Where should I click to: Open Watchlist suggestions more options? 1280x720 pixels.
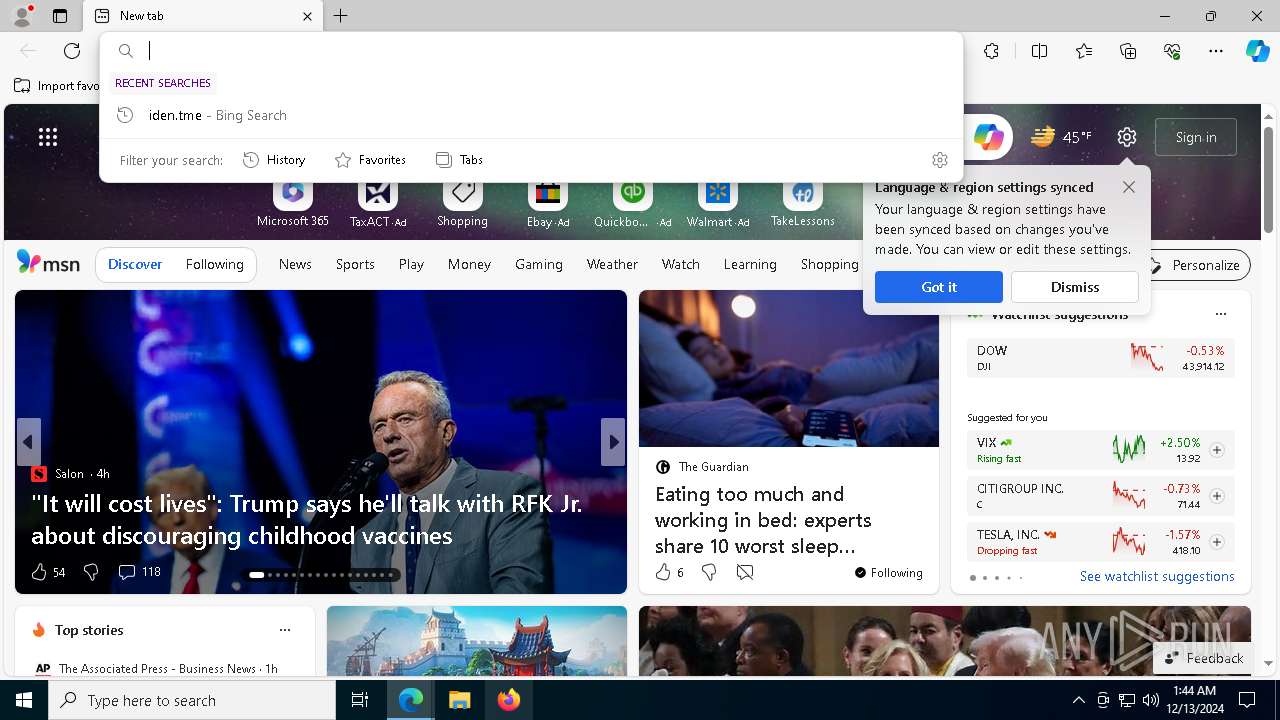[x=1220, y=314]
